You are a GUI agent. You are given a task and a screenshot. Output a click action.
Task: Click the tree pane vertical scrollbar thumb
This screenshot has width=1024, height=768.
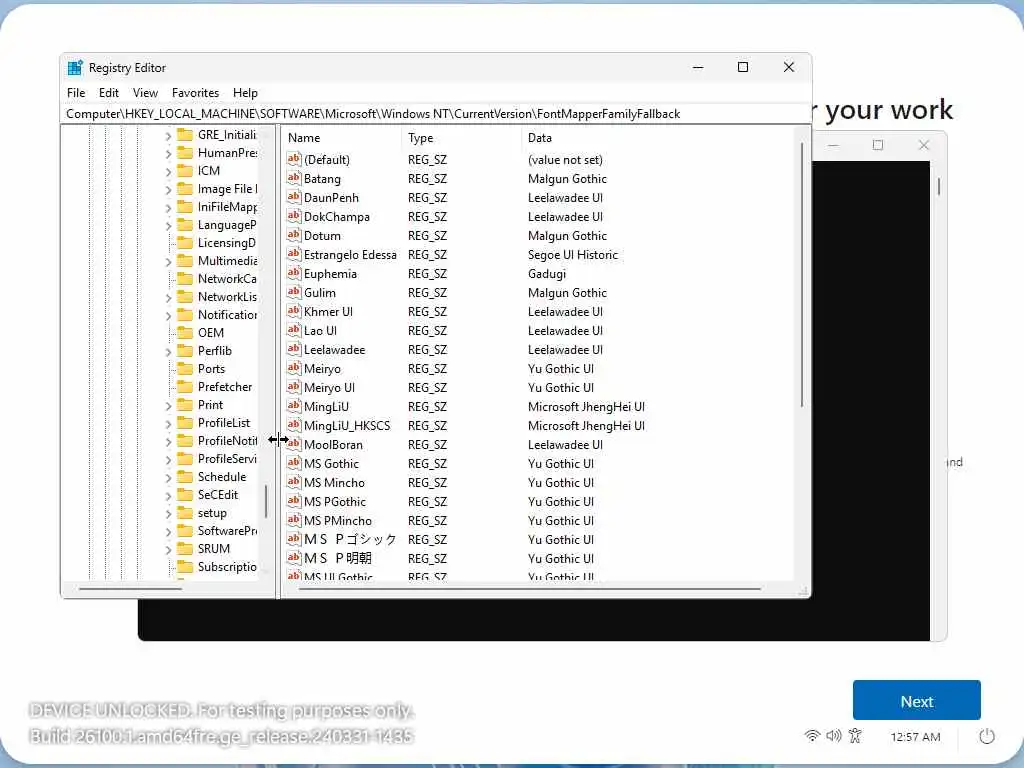pos(266,501)
